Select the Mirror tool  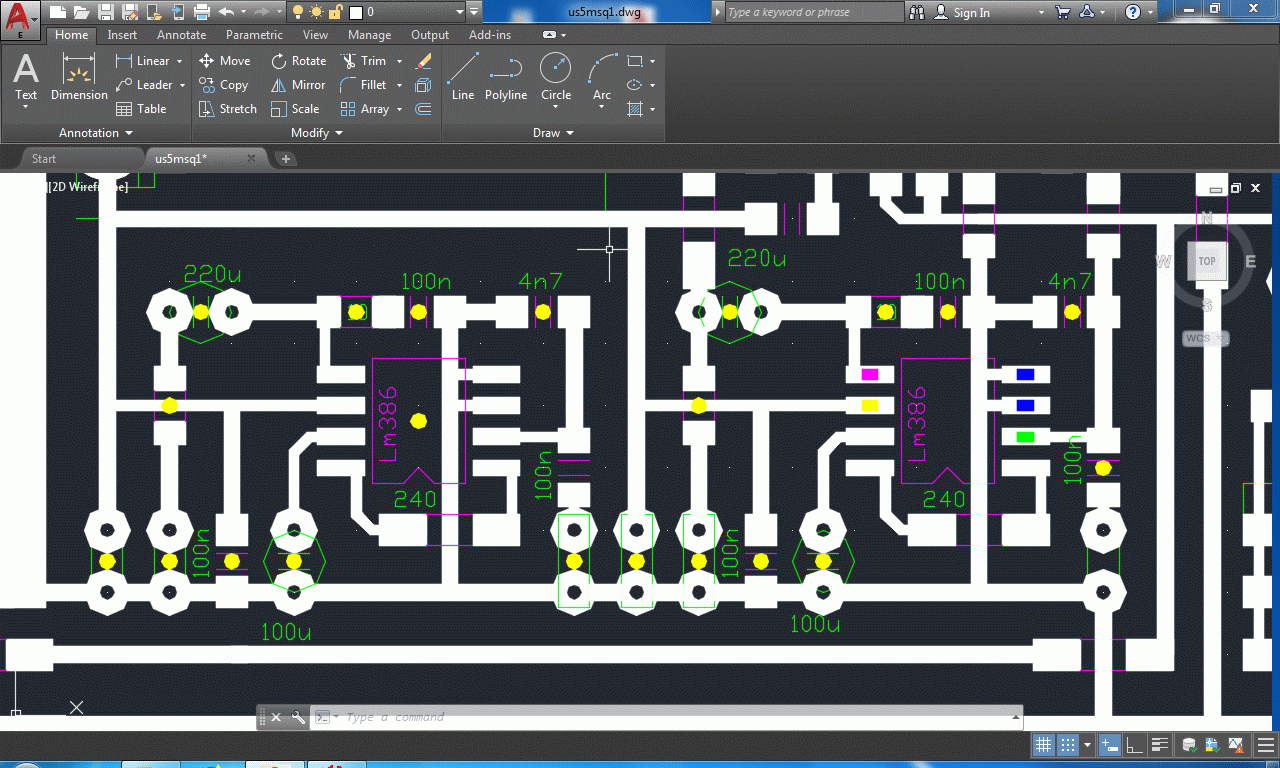(298, 85)
